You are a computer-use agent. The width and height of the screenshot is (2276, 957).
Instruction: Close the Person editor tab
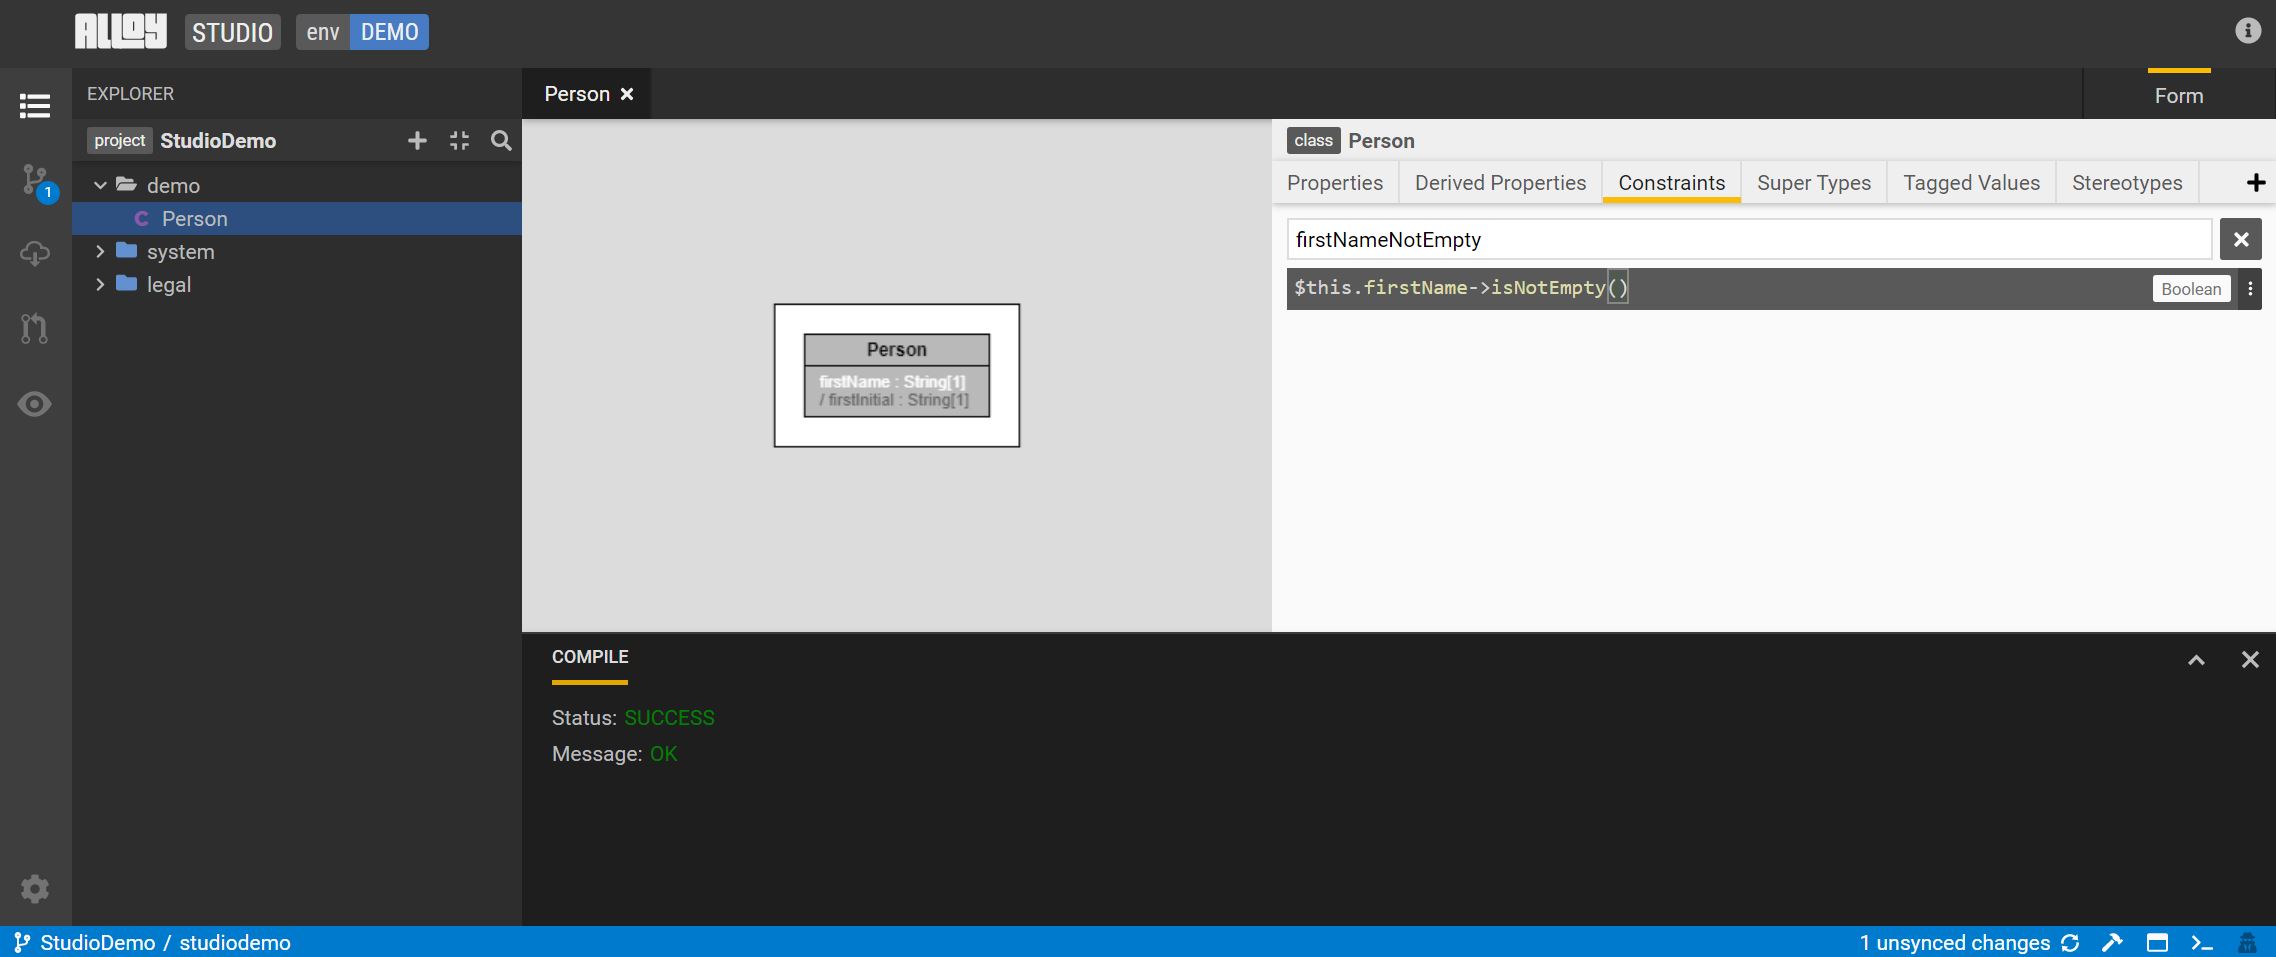(627, 94)
